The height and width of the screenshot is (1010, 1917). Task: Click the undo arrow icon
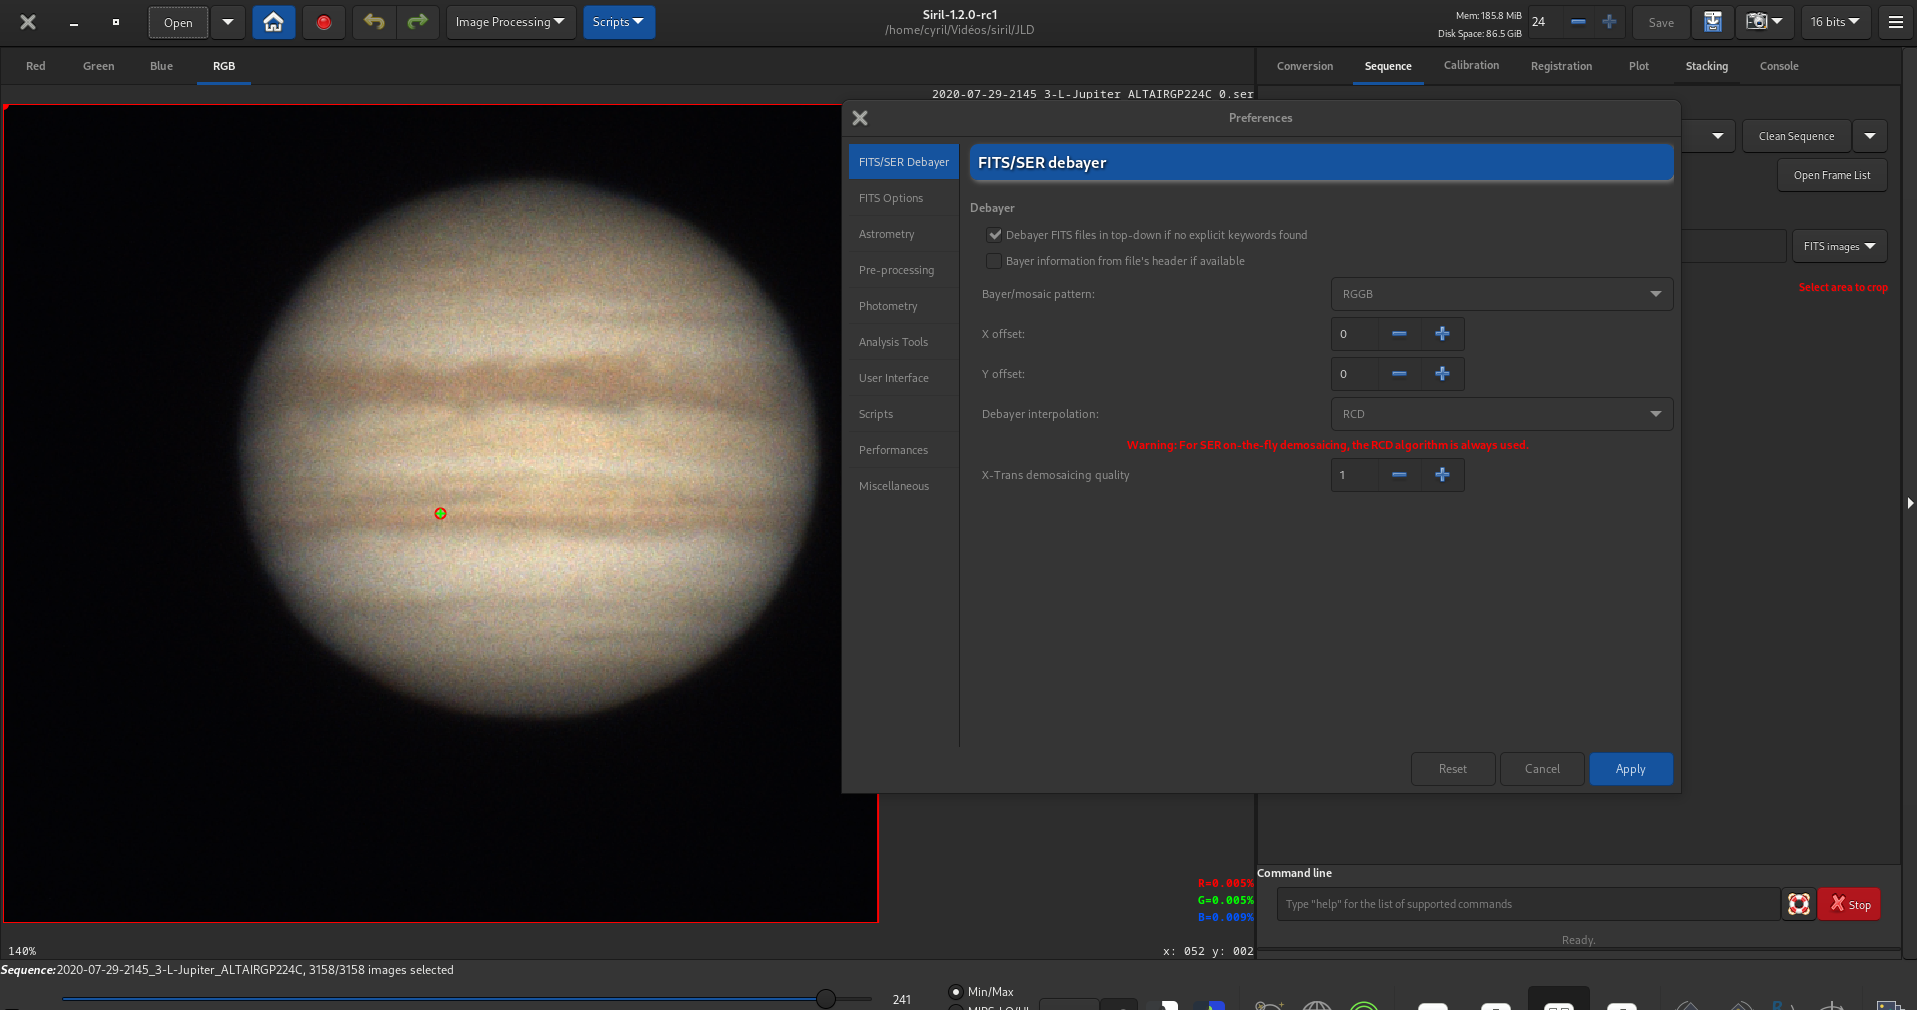[x=374, y=22]
